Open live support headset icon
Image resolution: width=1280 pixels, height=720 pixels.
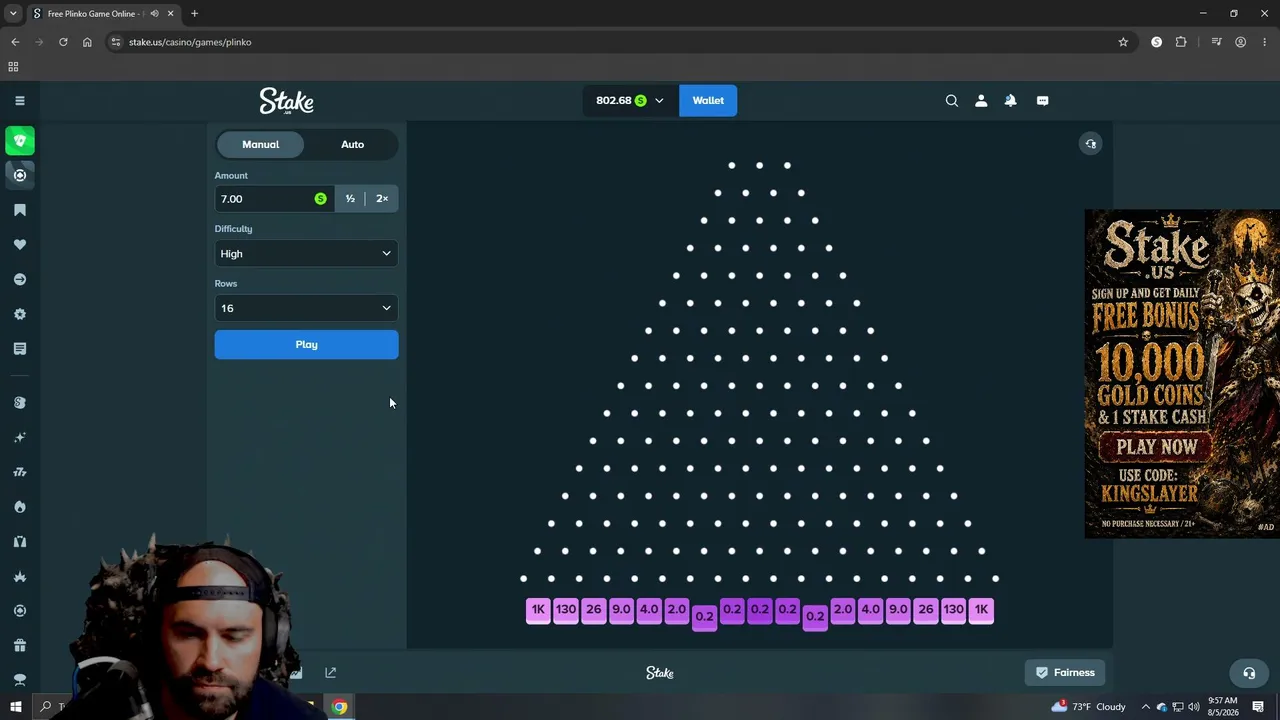[x=1249, y=673]
